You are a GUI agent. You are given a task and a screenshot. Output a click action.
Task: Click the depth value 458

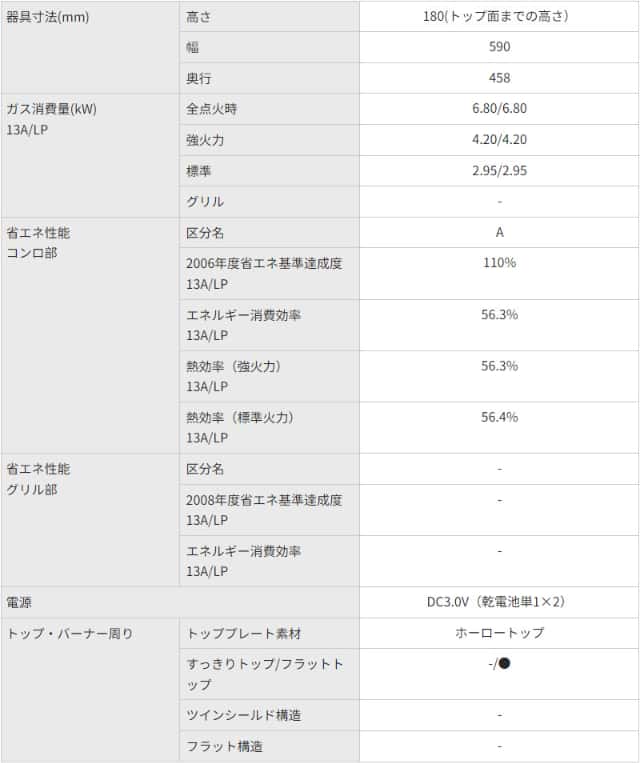499,78
